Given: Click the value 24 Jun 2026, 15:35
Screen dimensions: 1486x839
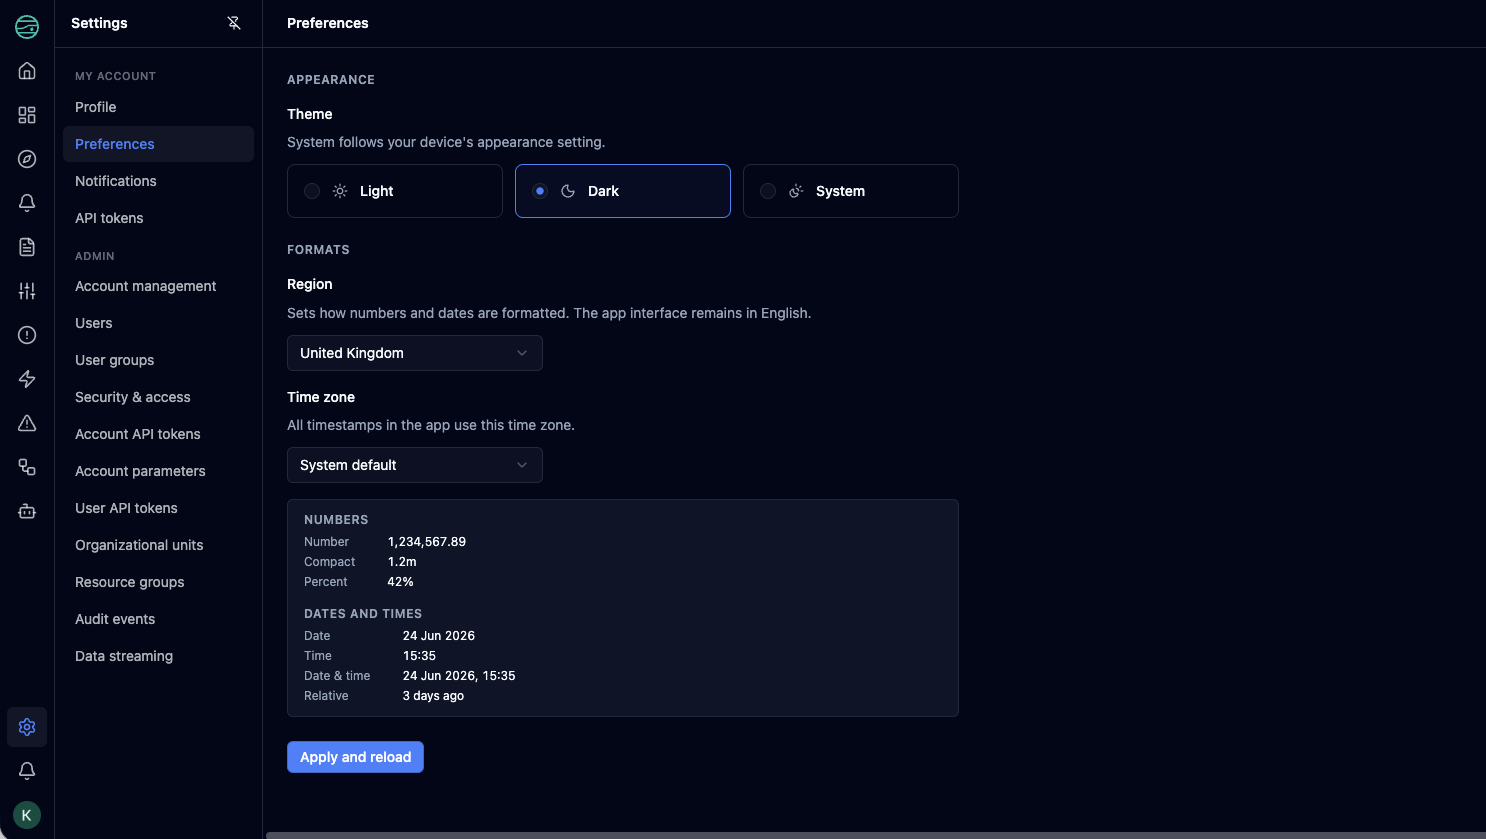Looking at the screenshot, I should pos(459,676).
